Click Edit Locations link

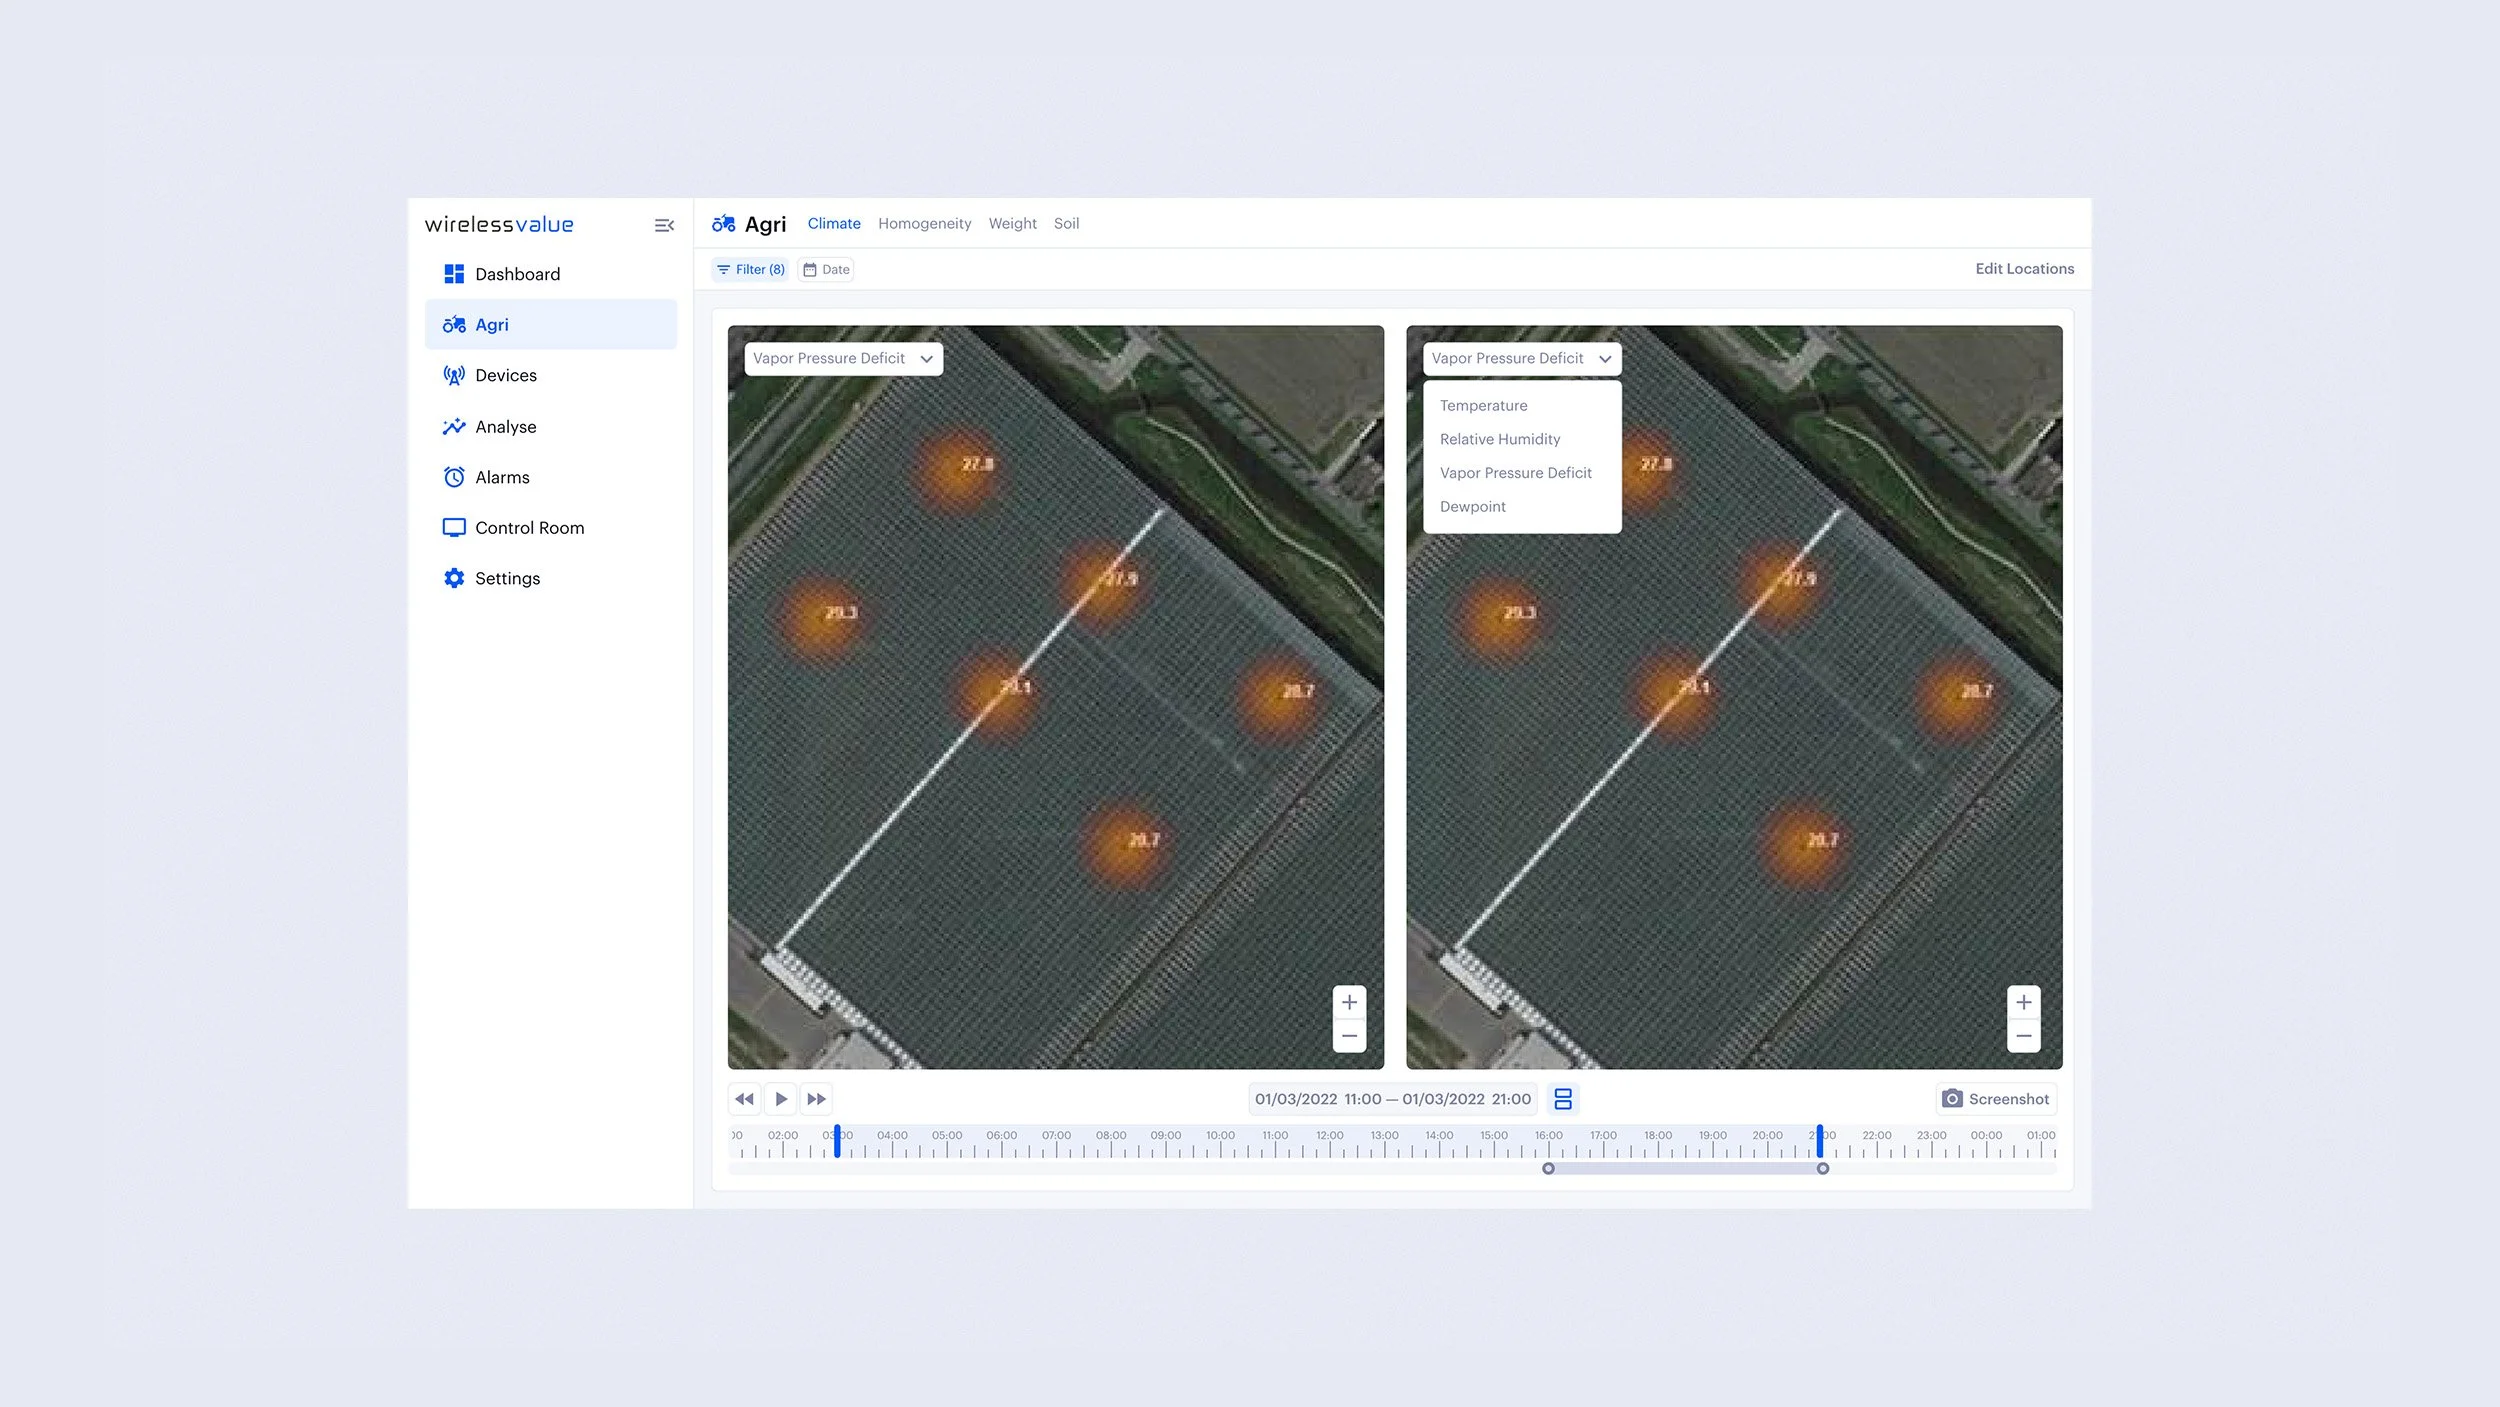click(x=2024, y=268)
